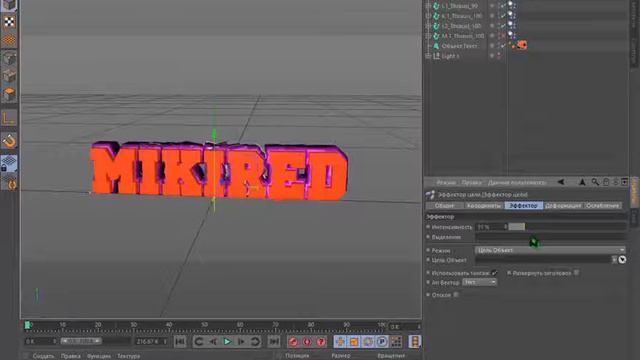Open the third menu in attributes panel
The image size is (640, 360).
pyautogui.click(x=517, y=182)
